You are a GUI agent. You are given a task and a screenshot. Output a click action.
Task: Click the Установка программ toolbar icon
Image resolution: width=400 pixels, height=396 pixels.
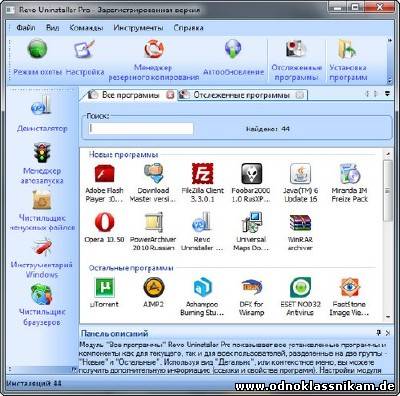click(x=348, y=49)
